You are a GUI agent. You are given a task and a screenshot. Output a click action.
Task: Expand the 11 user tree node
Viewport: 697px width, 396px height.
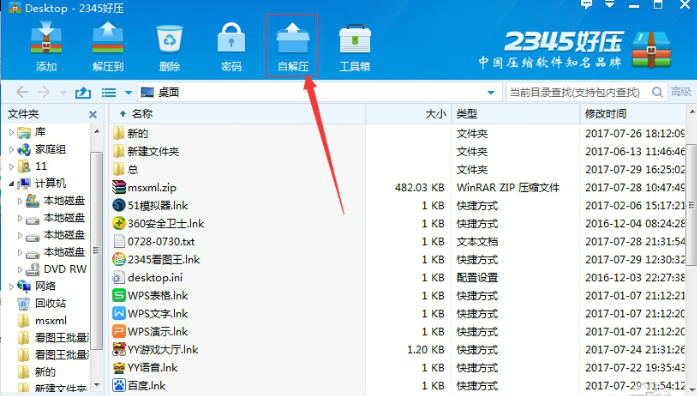click(x=12, y=167)
